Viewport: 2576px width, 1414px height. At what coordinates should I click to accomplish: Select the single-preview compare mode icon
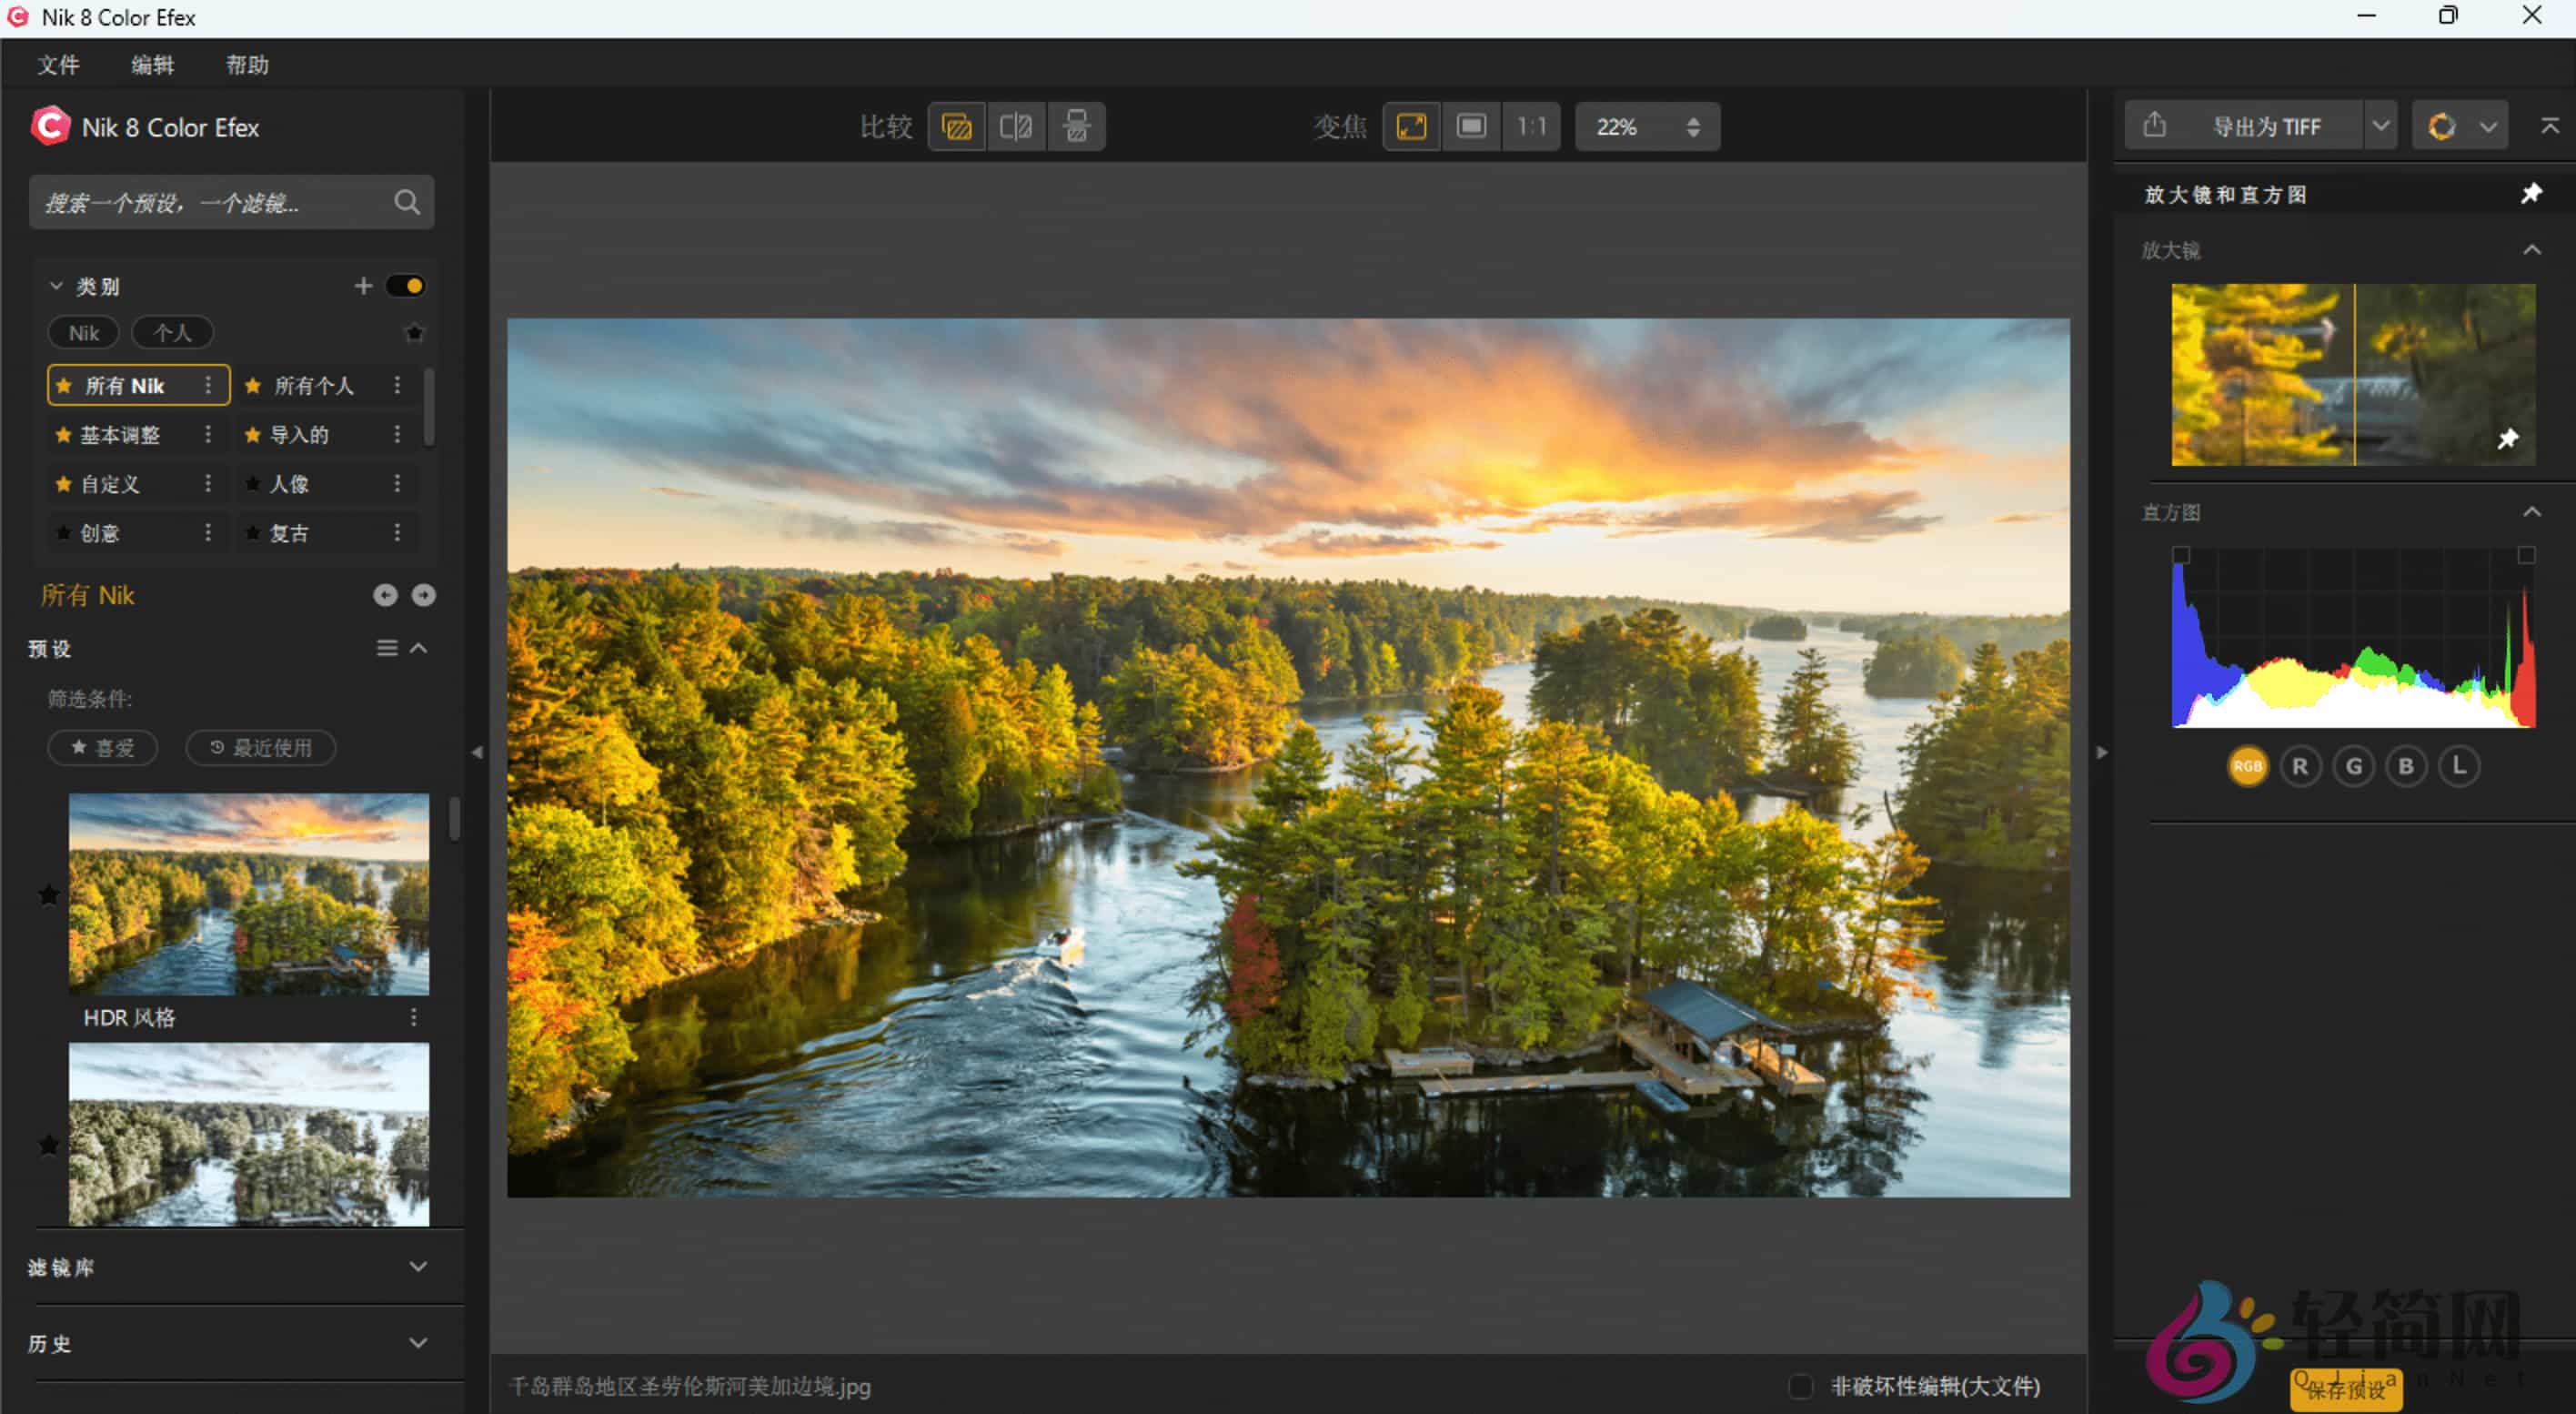click(956, 126)
